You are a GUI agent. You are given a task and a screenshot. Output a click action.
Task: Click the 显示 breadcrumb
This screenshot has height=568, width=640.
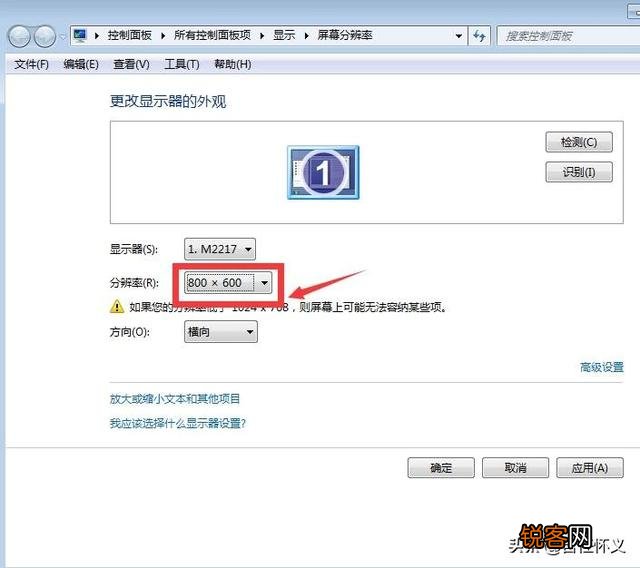pos(284,36)
